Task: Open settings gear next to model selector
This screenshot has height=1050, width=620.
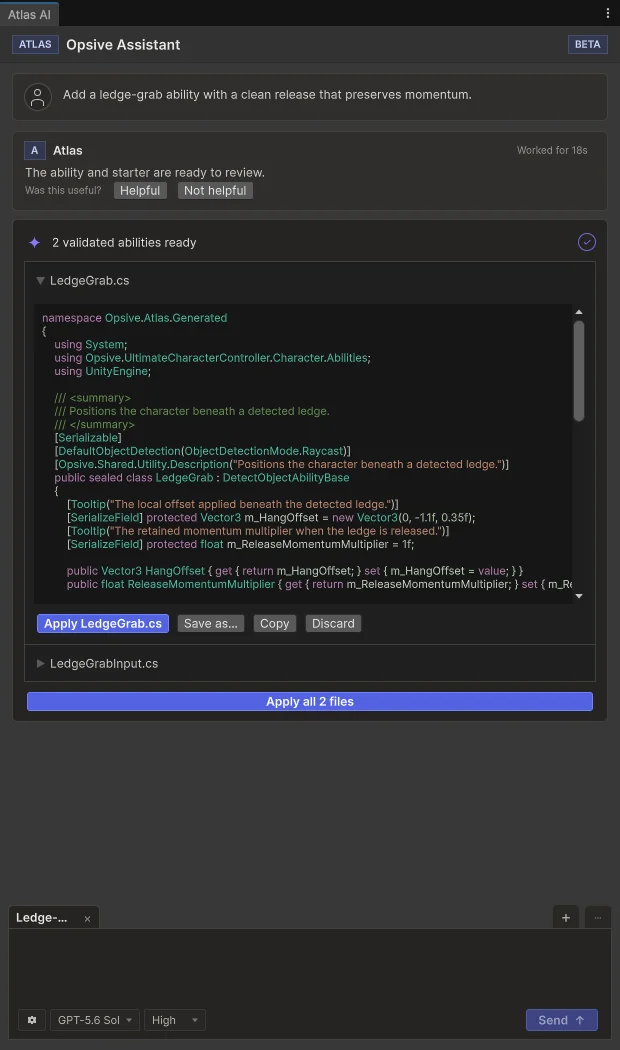Action: (x=31, y=1020)
